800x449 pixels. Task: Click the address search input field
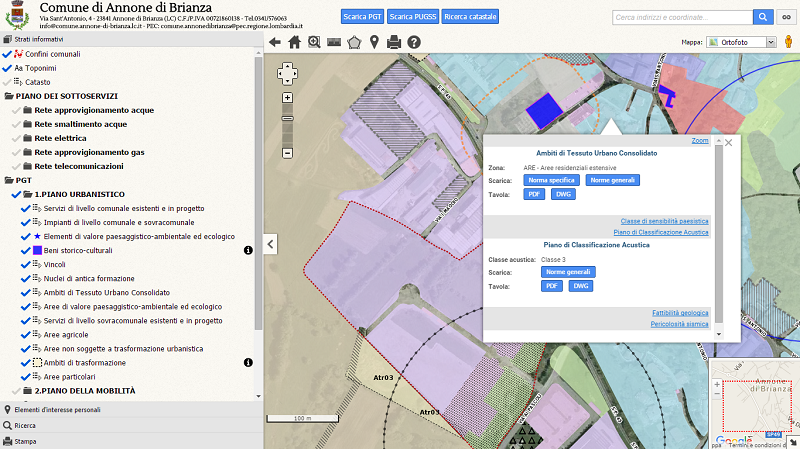[683, 17]
